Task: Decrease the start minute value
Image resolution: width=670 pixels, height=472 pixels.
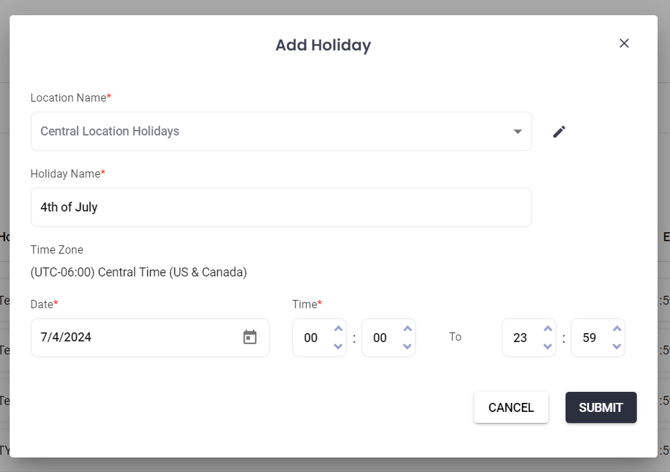Action: [x=407, y=346]
